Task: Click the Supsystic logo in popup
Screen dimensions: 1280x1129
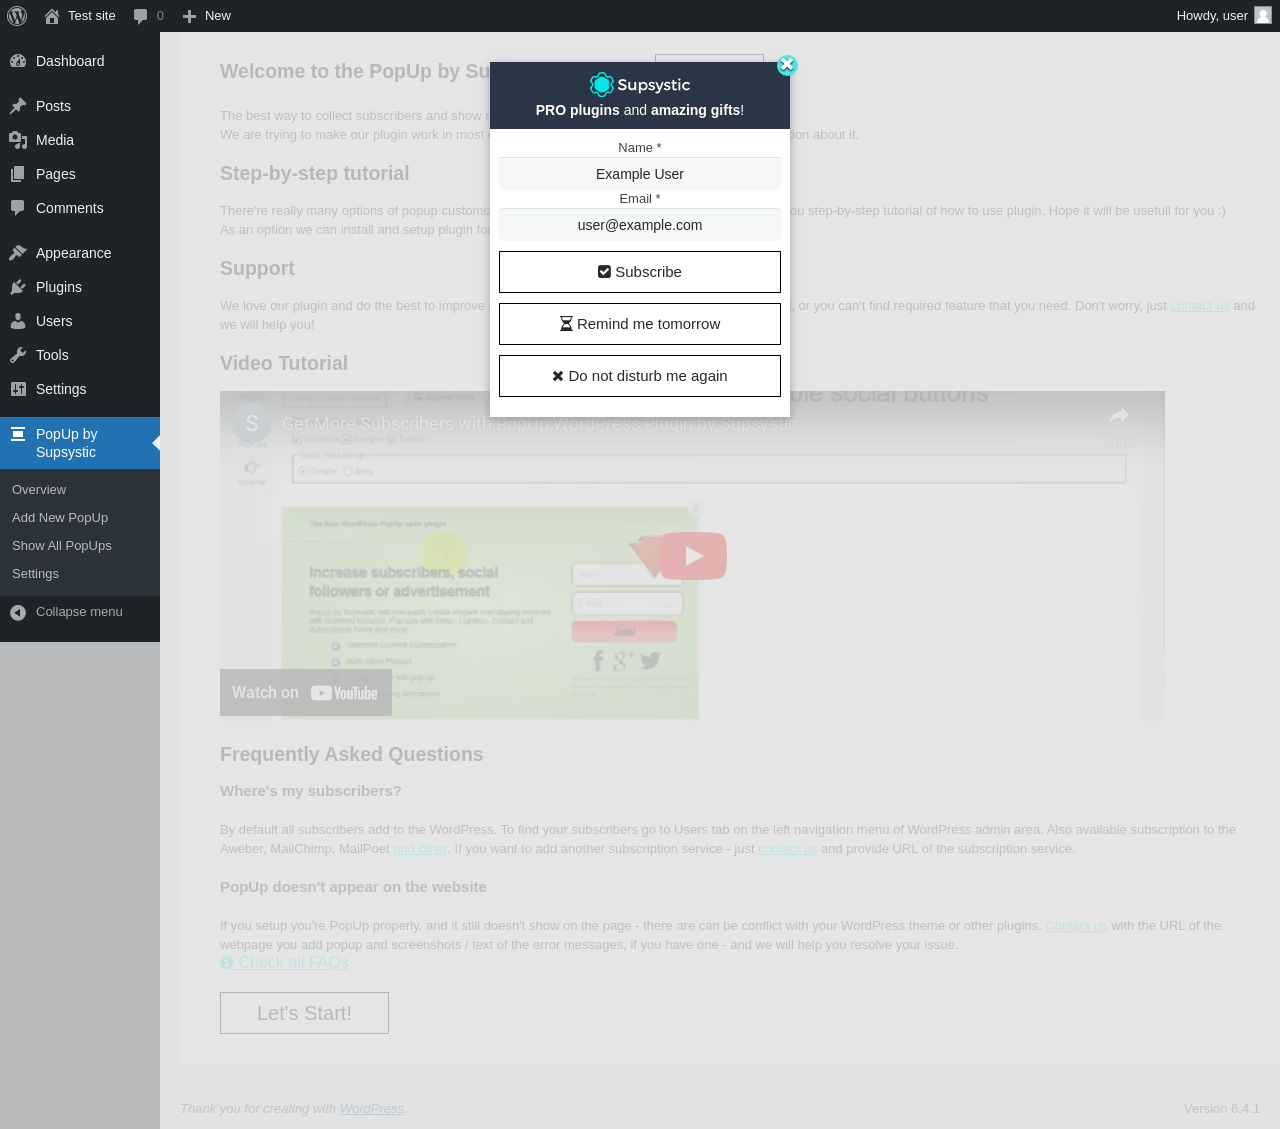Action: (640, 85)
